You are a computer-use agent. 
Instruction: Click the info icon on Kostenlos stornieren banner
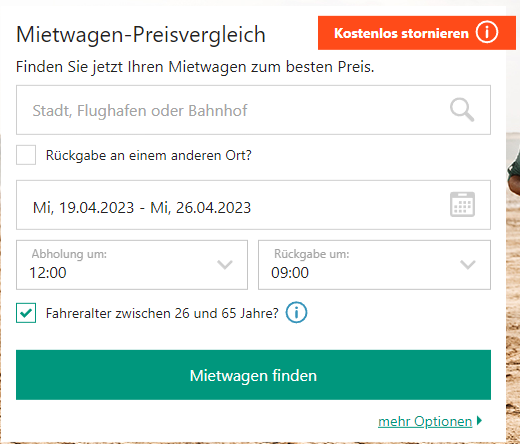click(x=487, y=33)
